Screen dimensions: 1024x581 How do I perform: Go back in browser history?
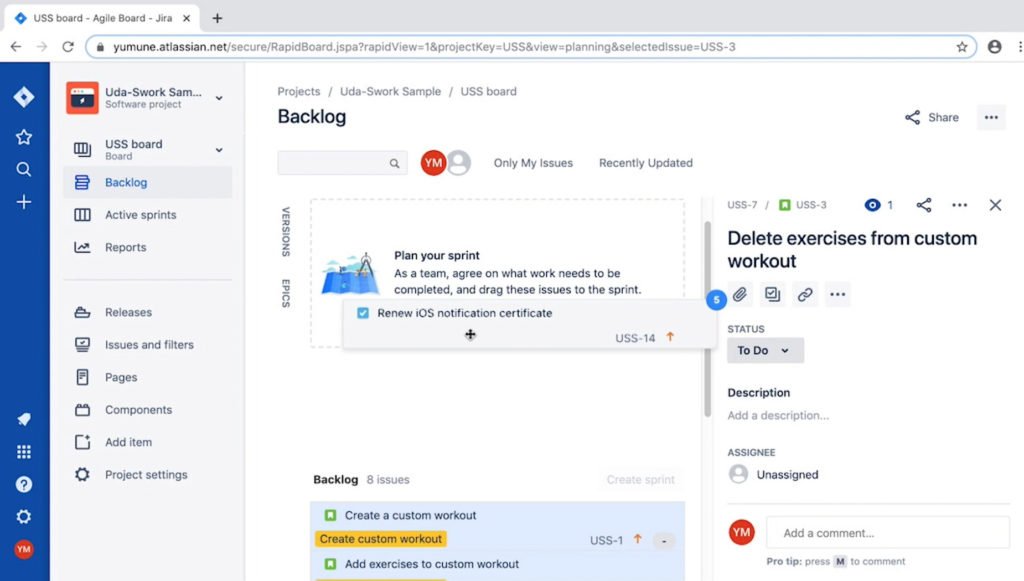[16, 47]
